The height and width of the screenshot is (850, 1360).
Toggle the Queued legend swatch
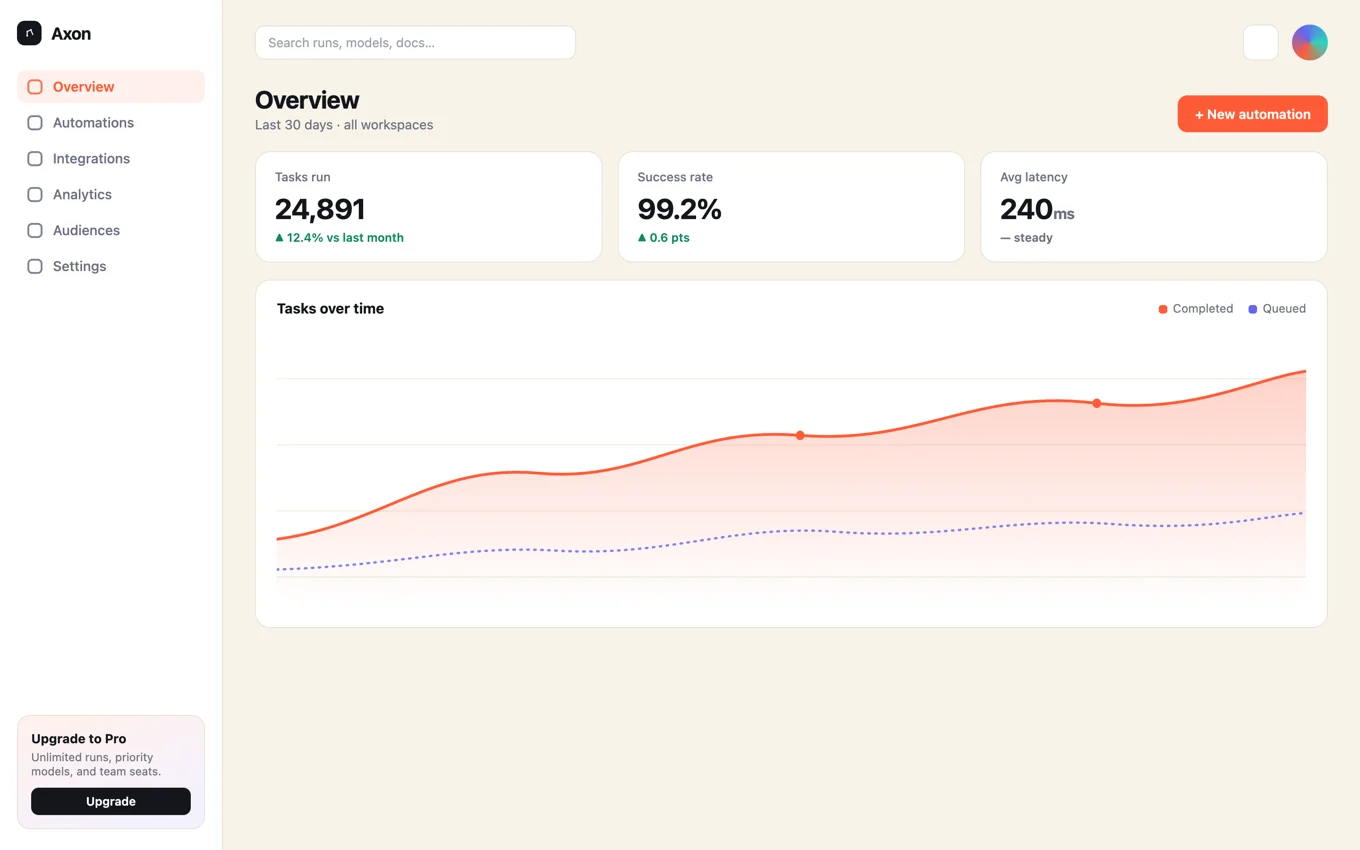(1253, 309)
